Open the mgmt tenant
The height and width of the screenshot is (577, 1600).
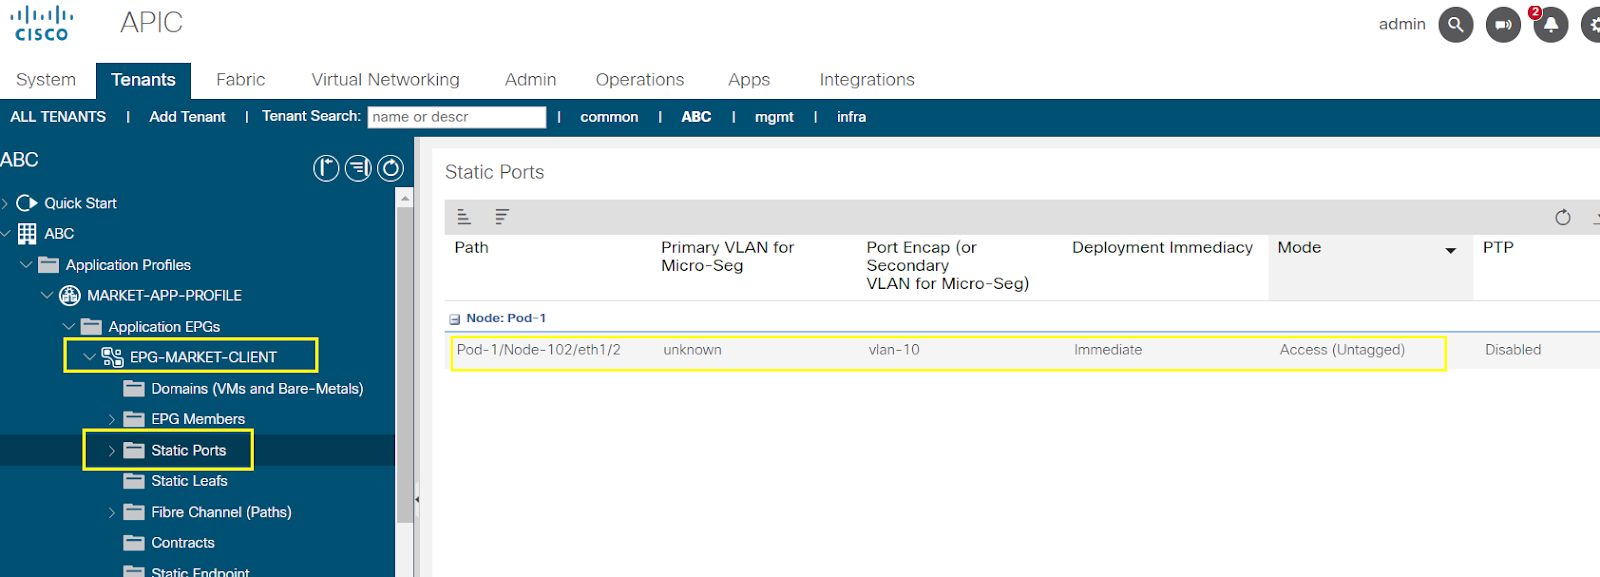pyautogui.click(x=774, y=117)
